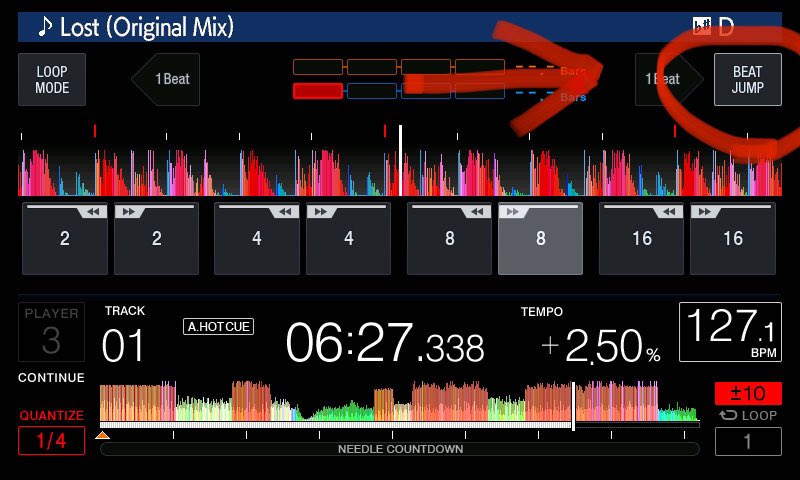
Task: Click the white playhead in overview waveform
Action: click(573, 406)
